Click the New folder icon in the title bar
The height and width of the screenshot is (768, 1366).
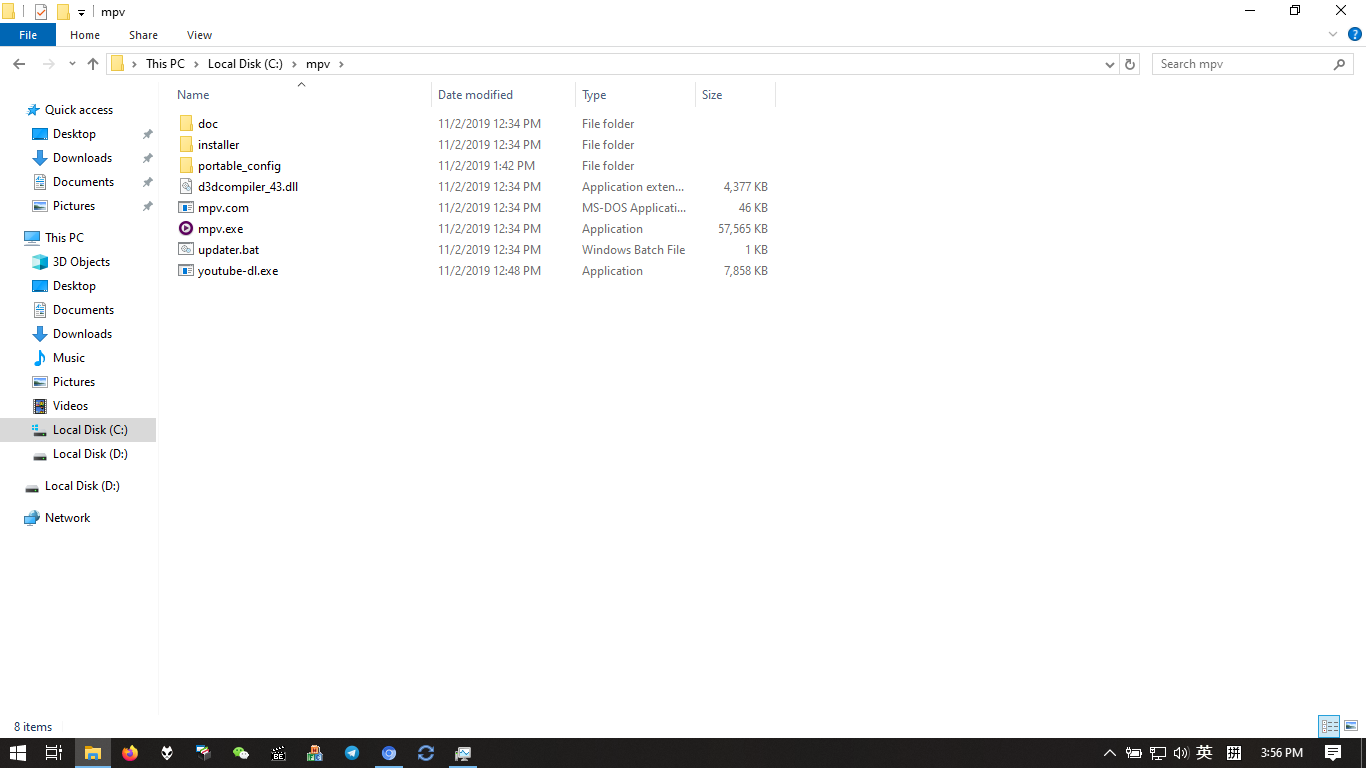click(63, 12)
